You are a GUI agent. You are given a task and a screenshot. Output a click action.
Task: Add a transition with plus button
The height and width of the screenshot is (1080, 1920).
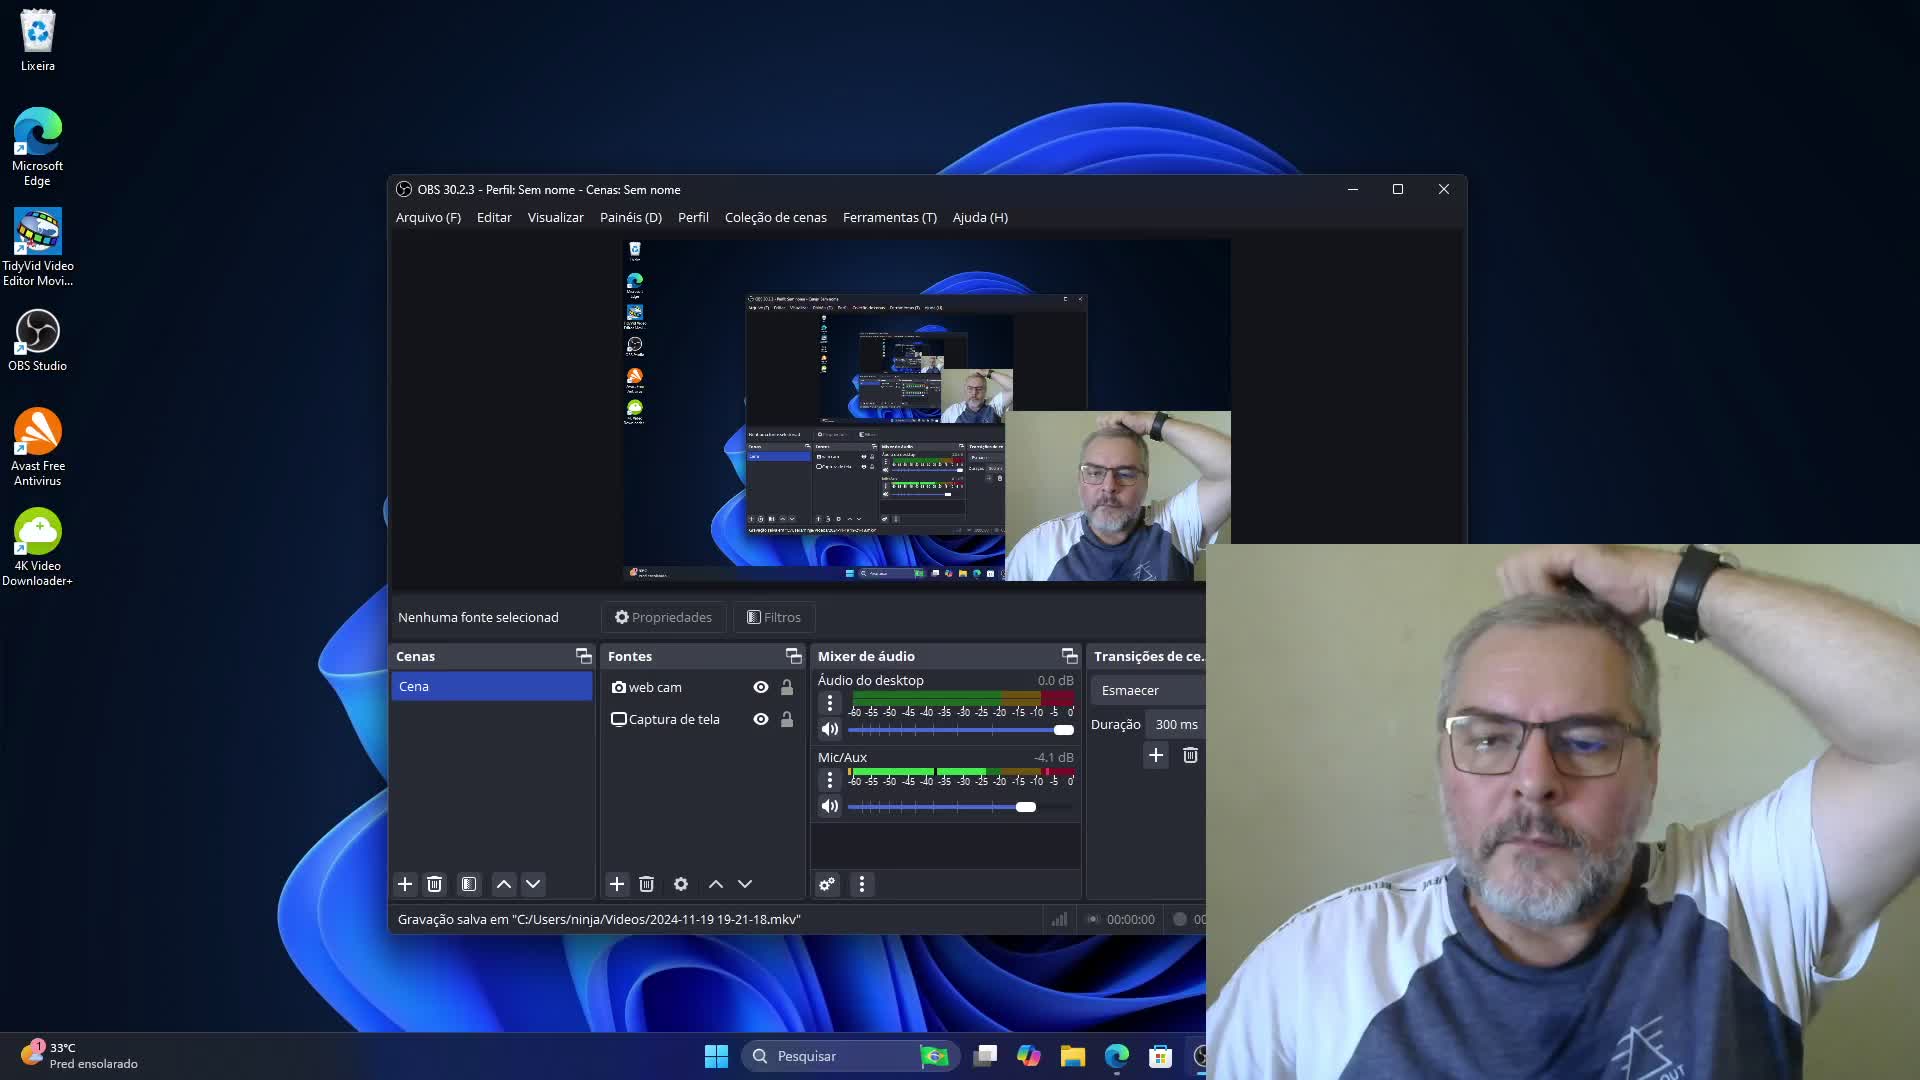pyautogui.click(x=1156, y=755)
